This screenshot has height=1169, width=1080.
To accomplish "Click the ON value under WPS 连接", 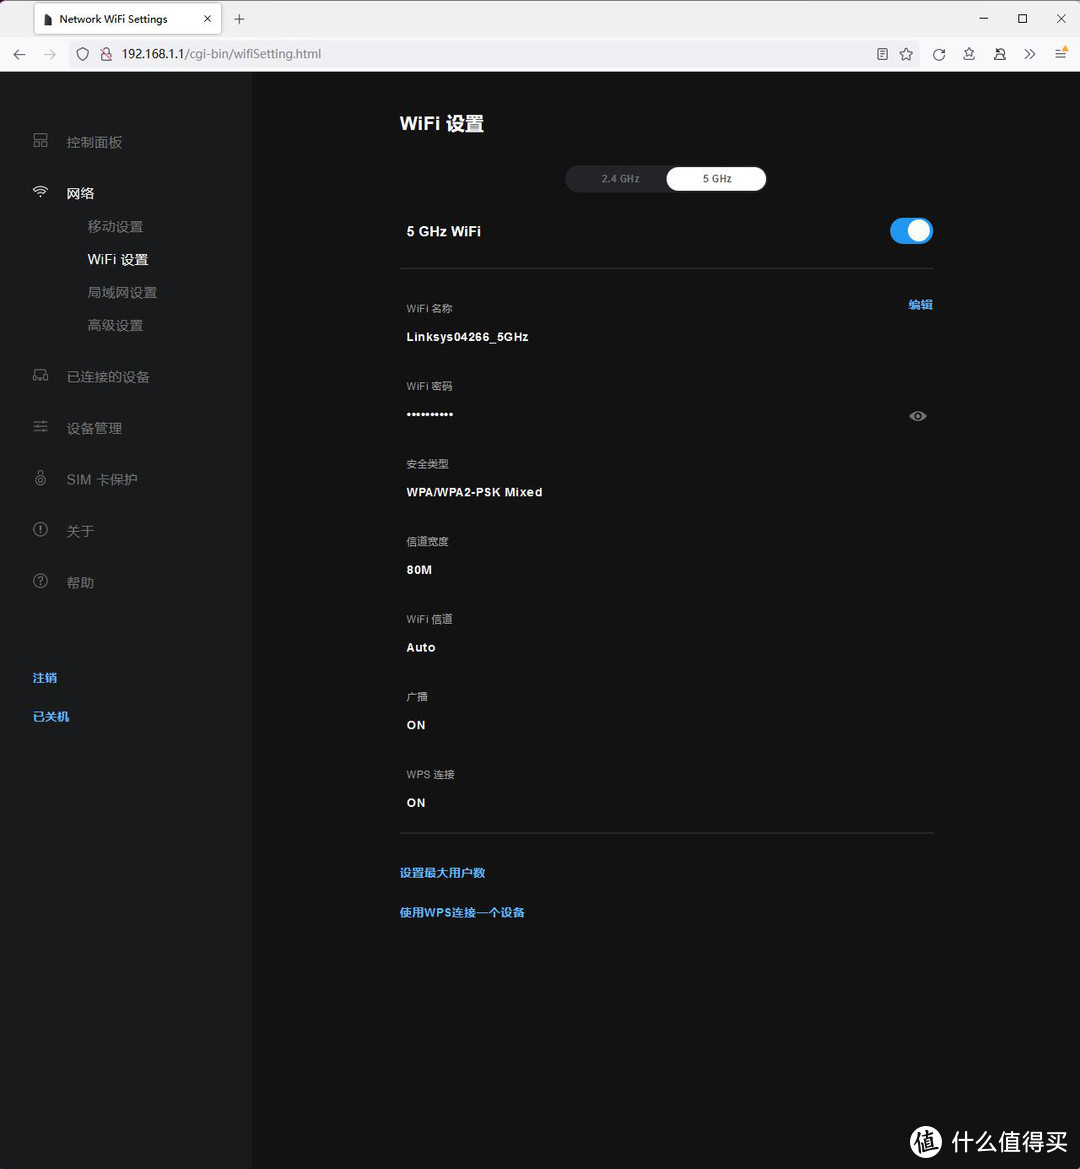I will 416,802.
